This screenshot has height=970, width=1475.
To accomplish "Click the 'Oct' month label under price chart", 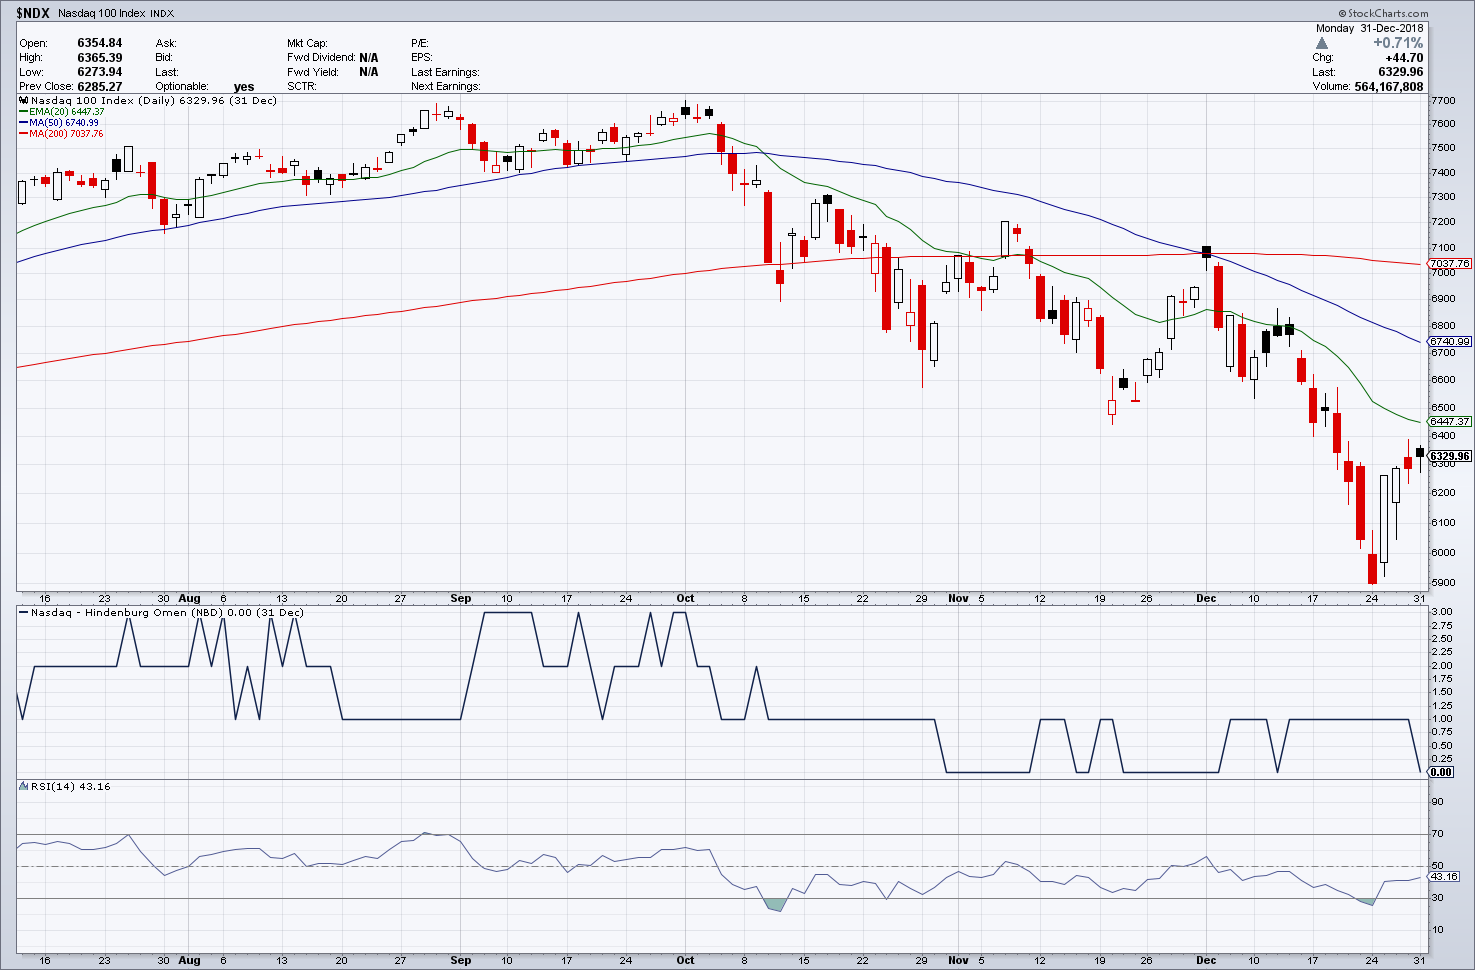I will point(685,599).
